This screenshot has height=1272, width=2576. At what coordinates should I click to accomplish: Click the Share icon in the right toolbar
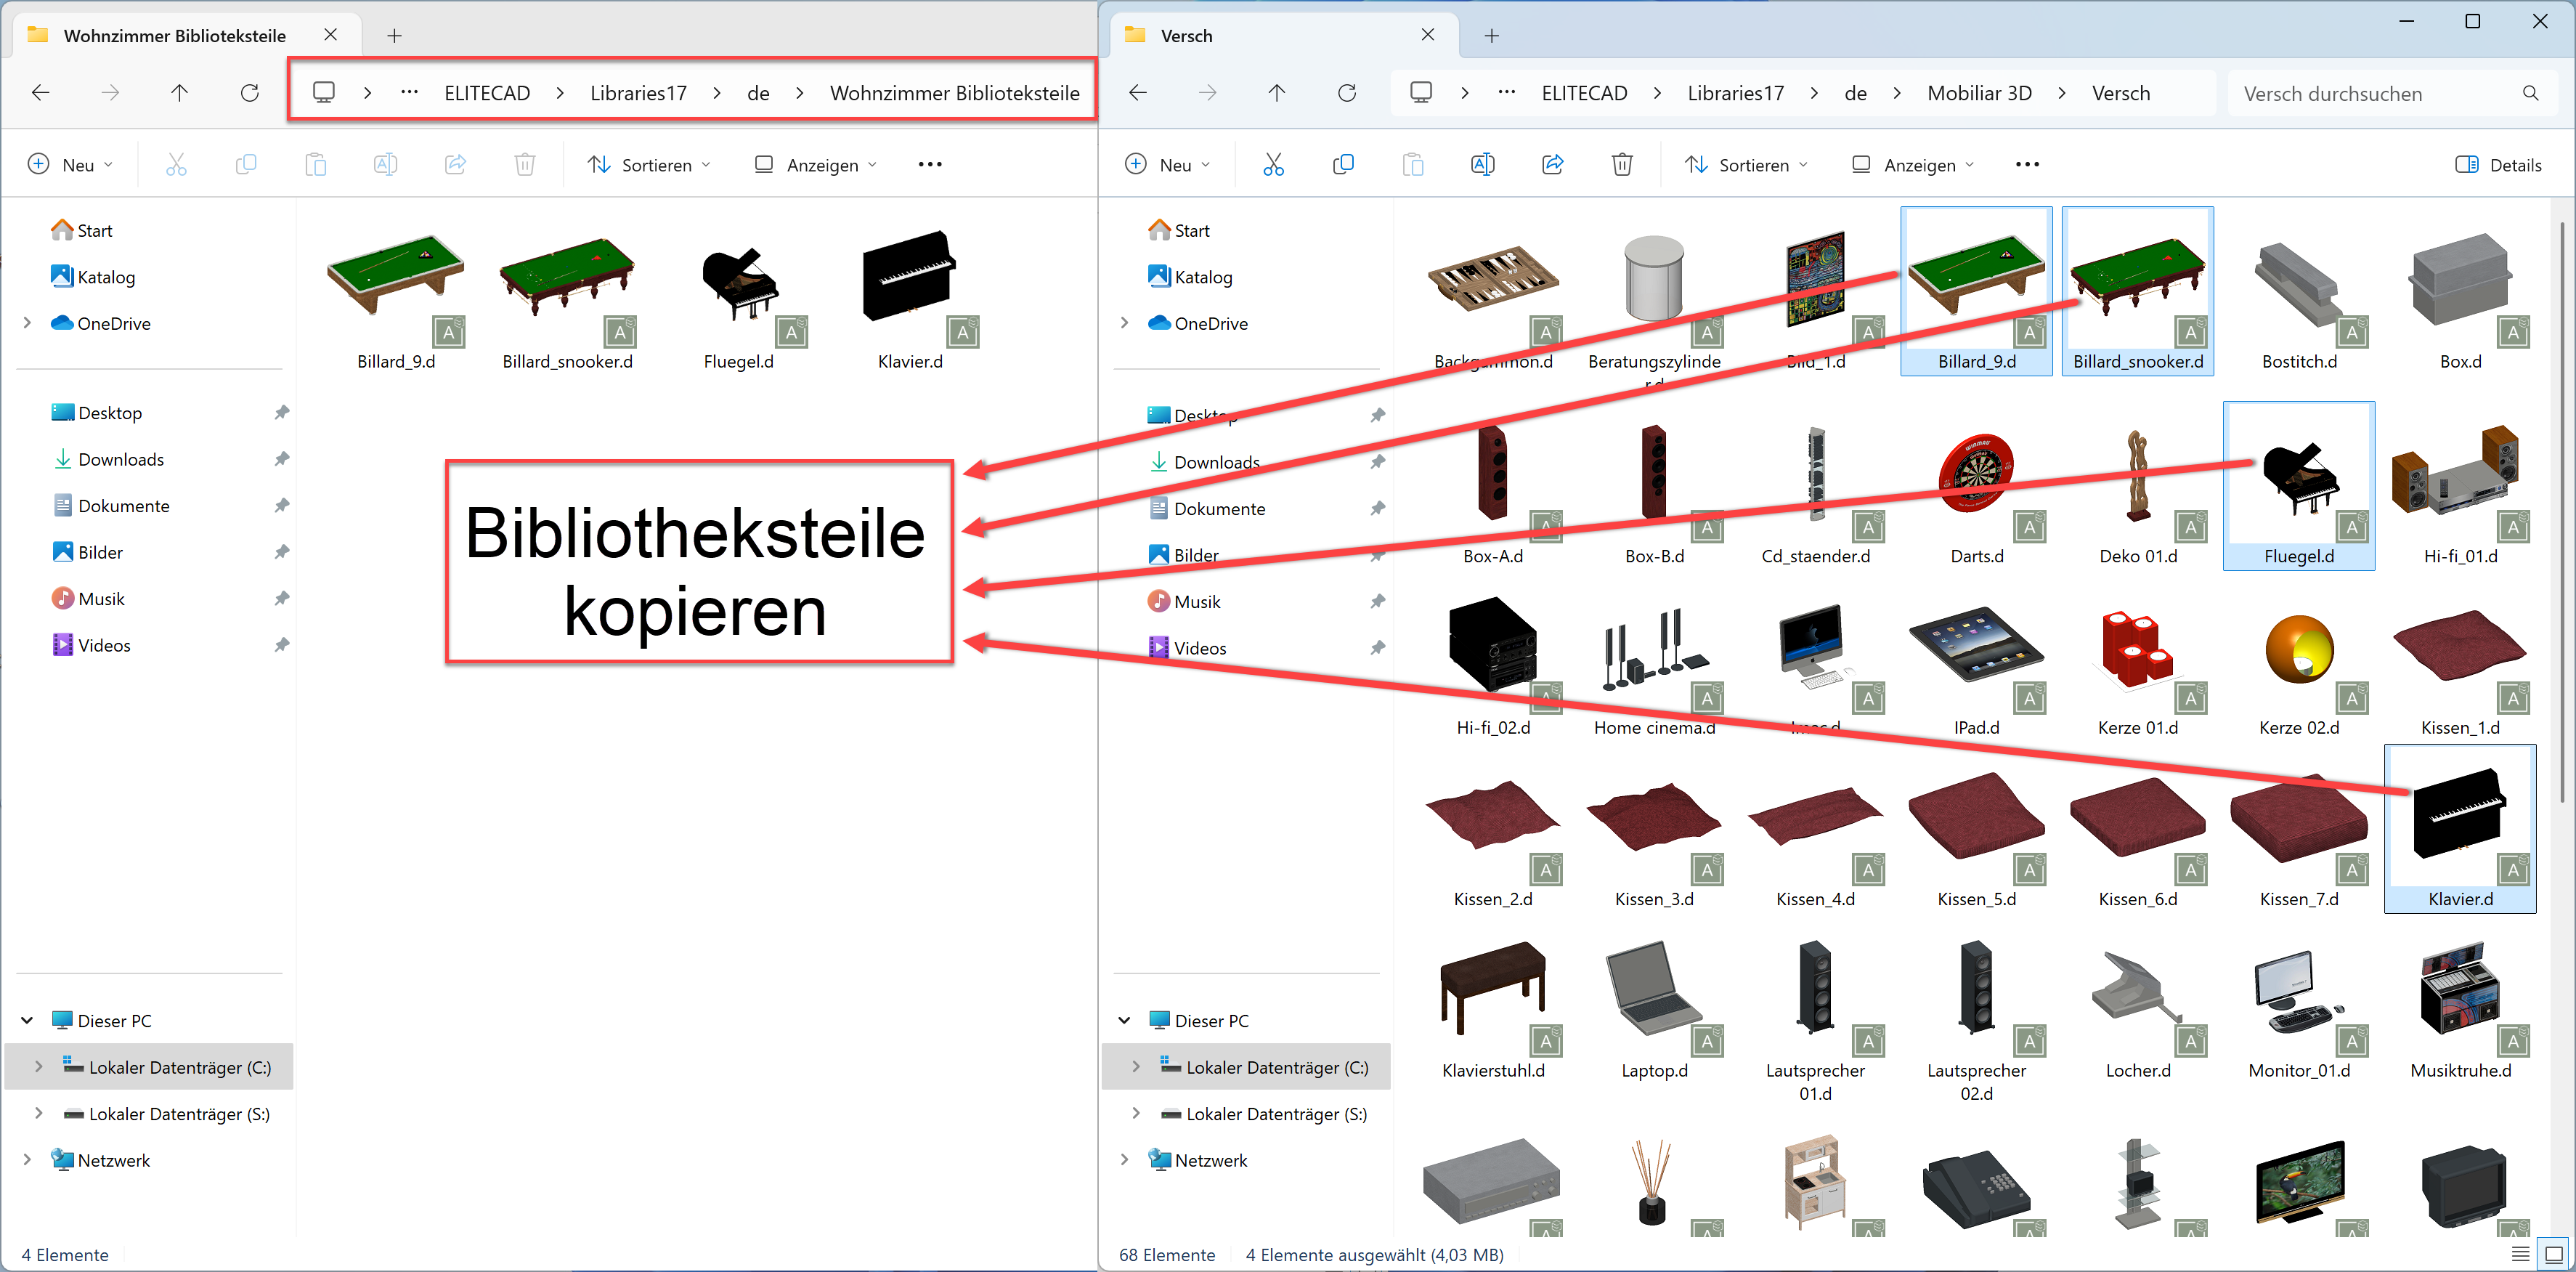pos(1553,164)
